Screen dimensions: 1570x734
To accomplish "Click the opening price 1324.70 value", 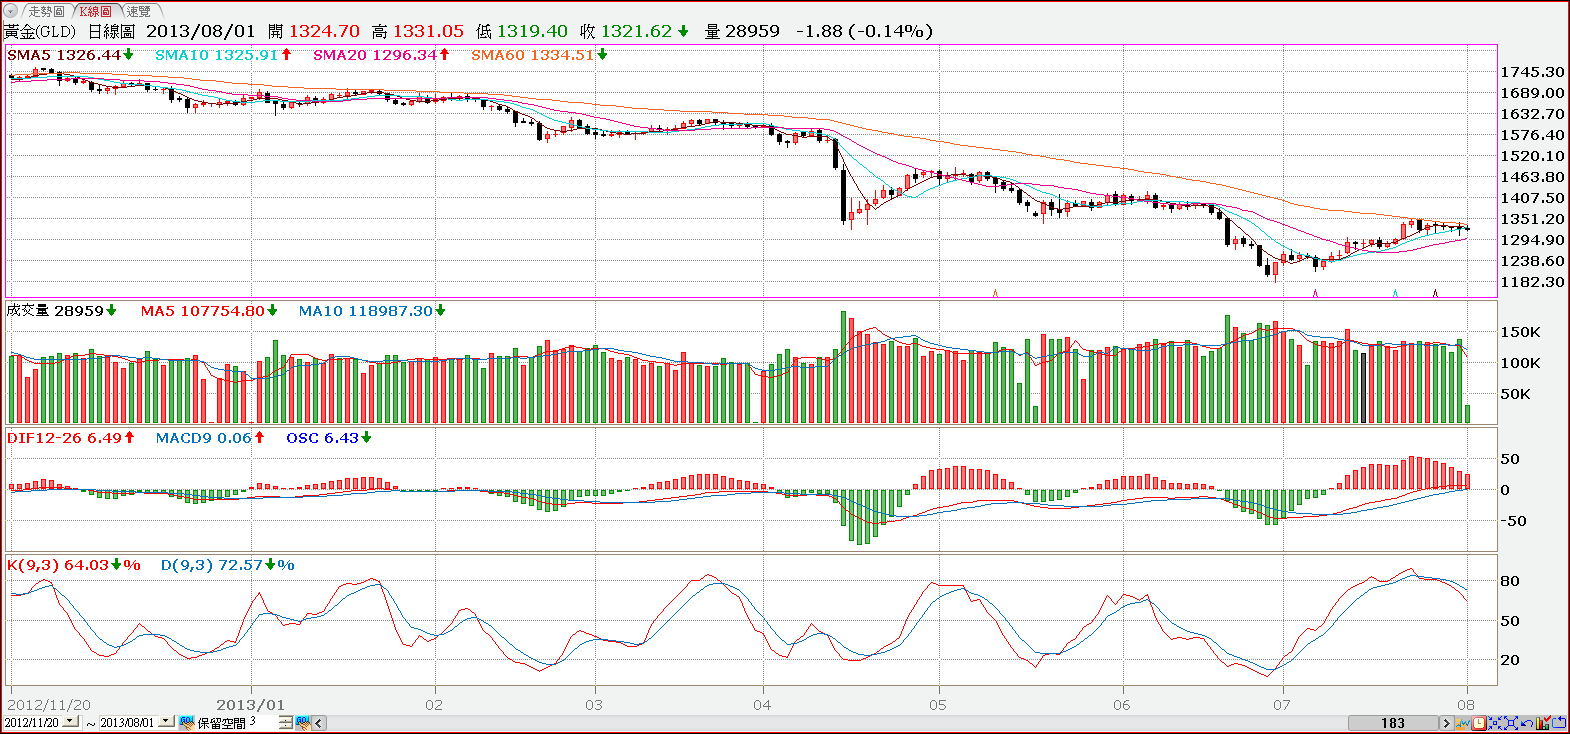I will coord(324,32).
